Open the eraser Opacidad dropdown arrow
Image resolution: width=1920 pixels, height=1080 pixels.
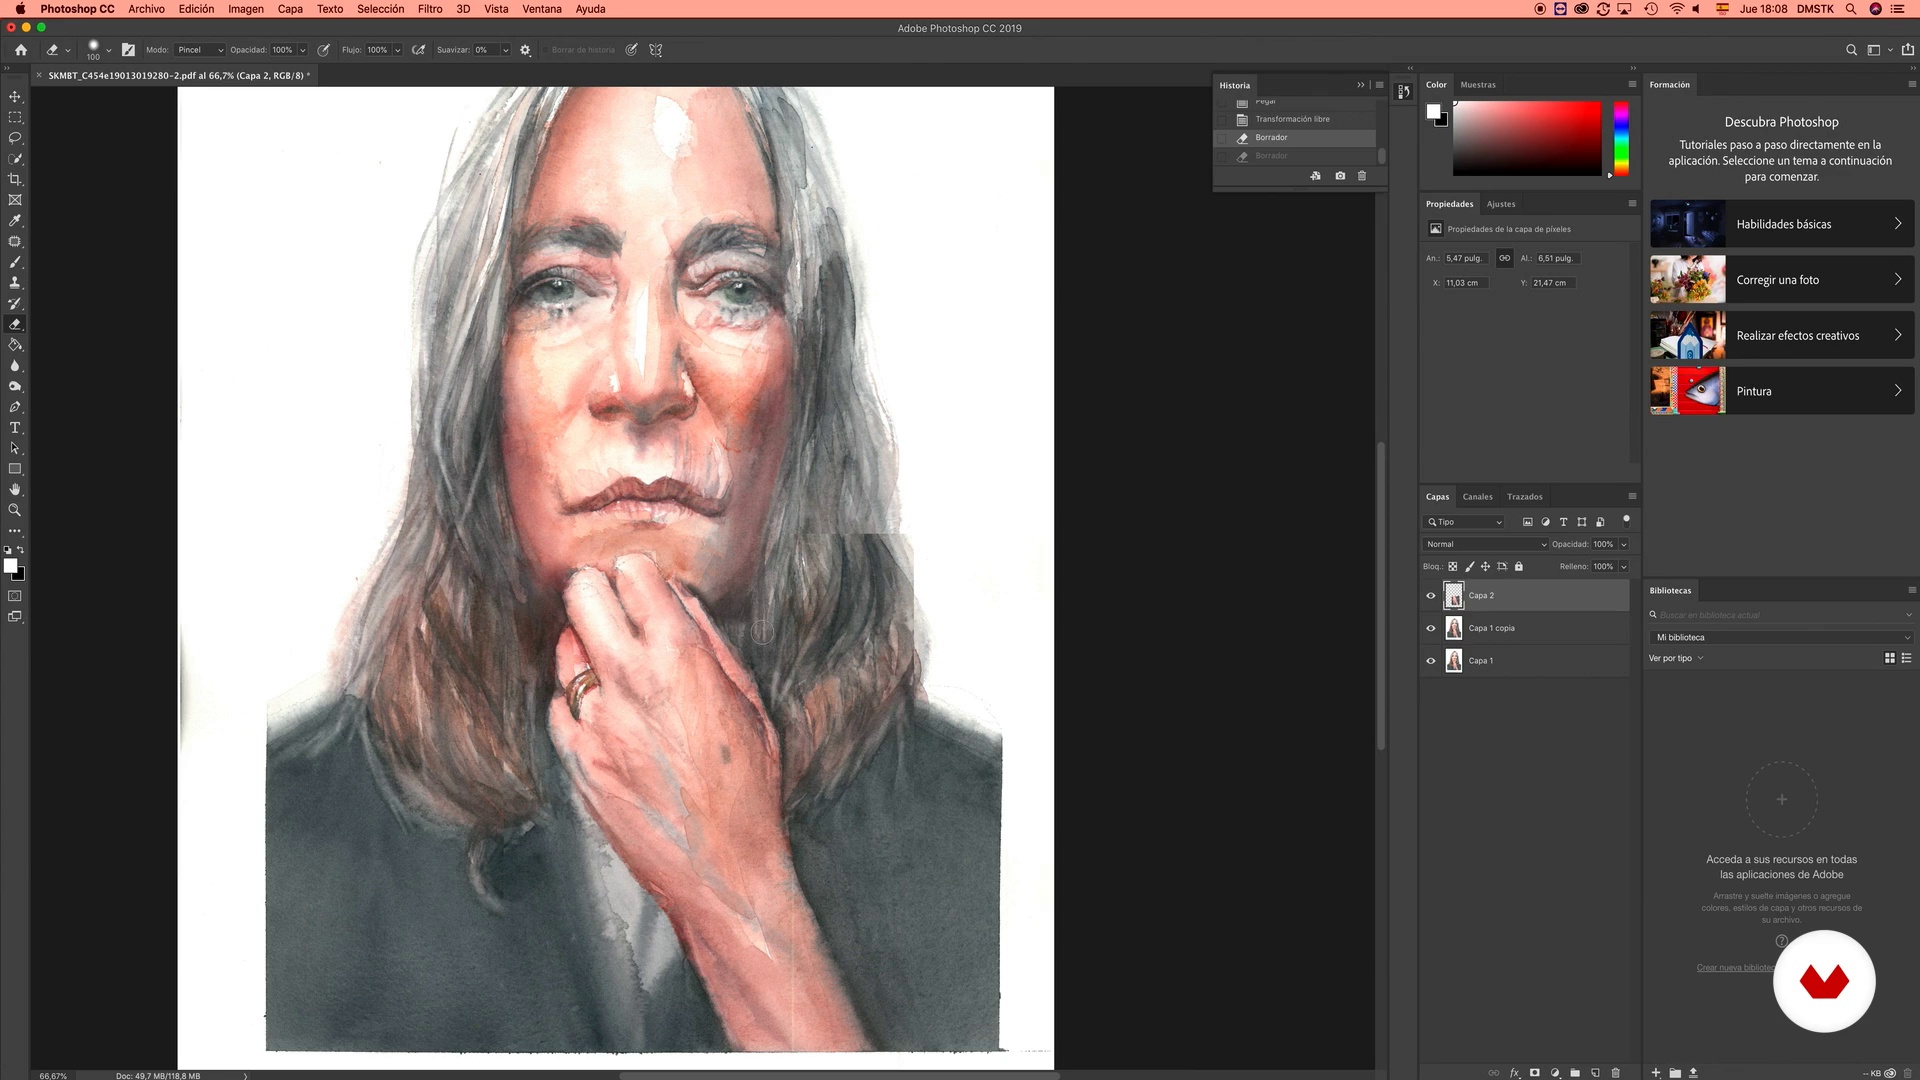[x=303, y=50]
